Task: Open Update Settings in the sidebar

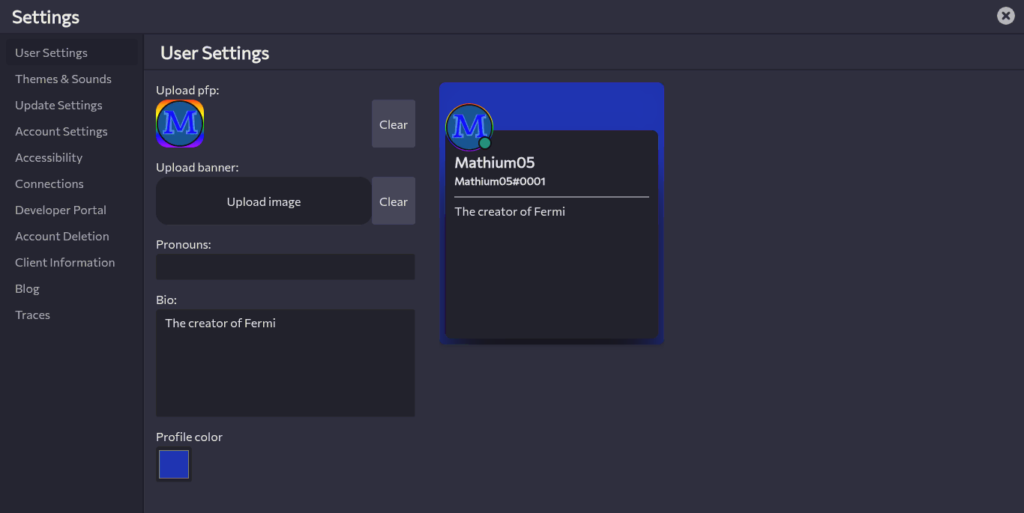Action: coord(58,105)
